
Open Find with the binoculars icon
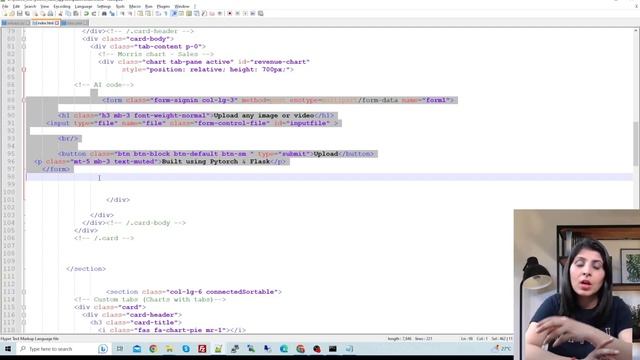pos(104,13)
